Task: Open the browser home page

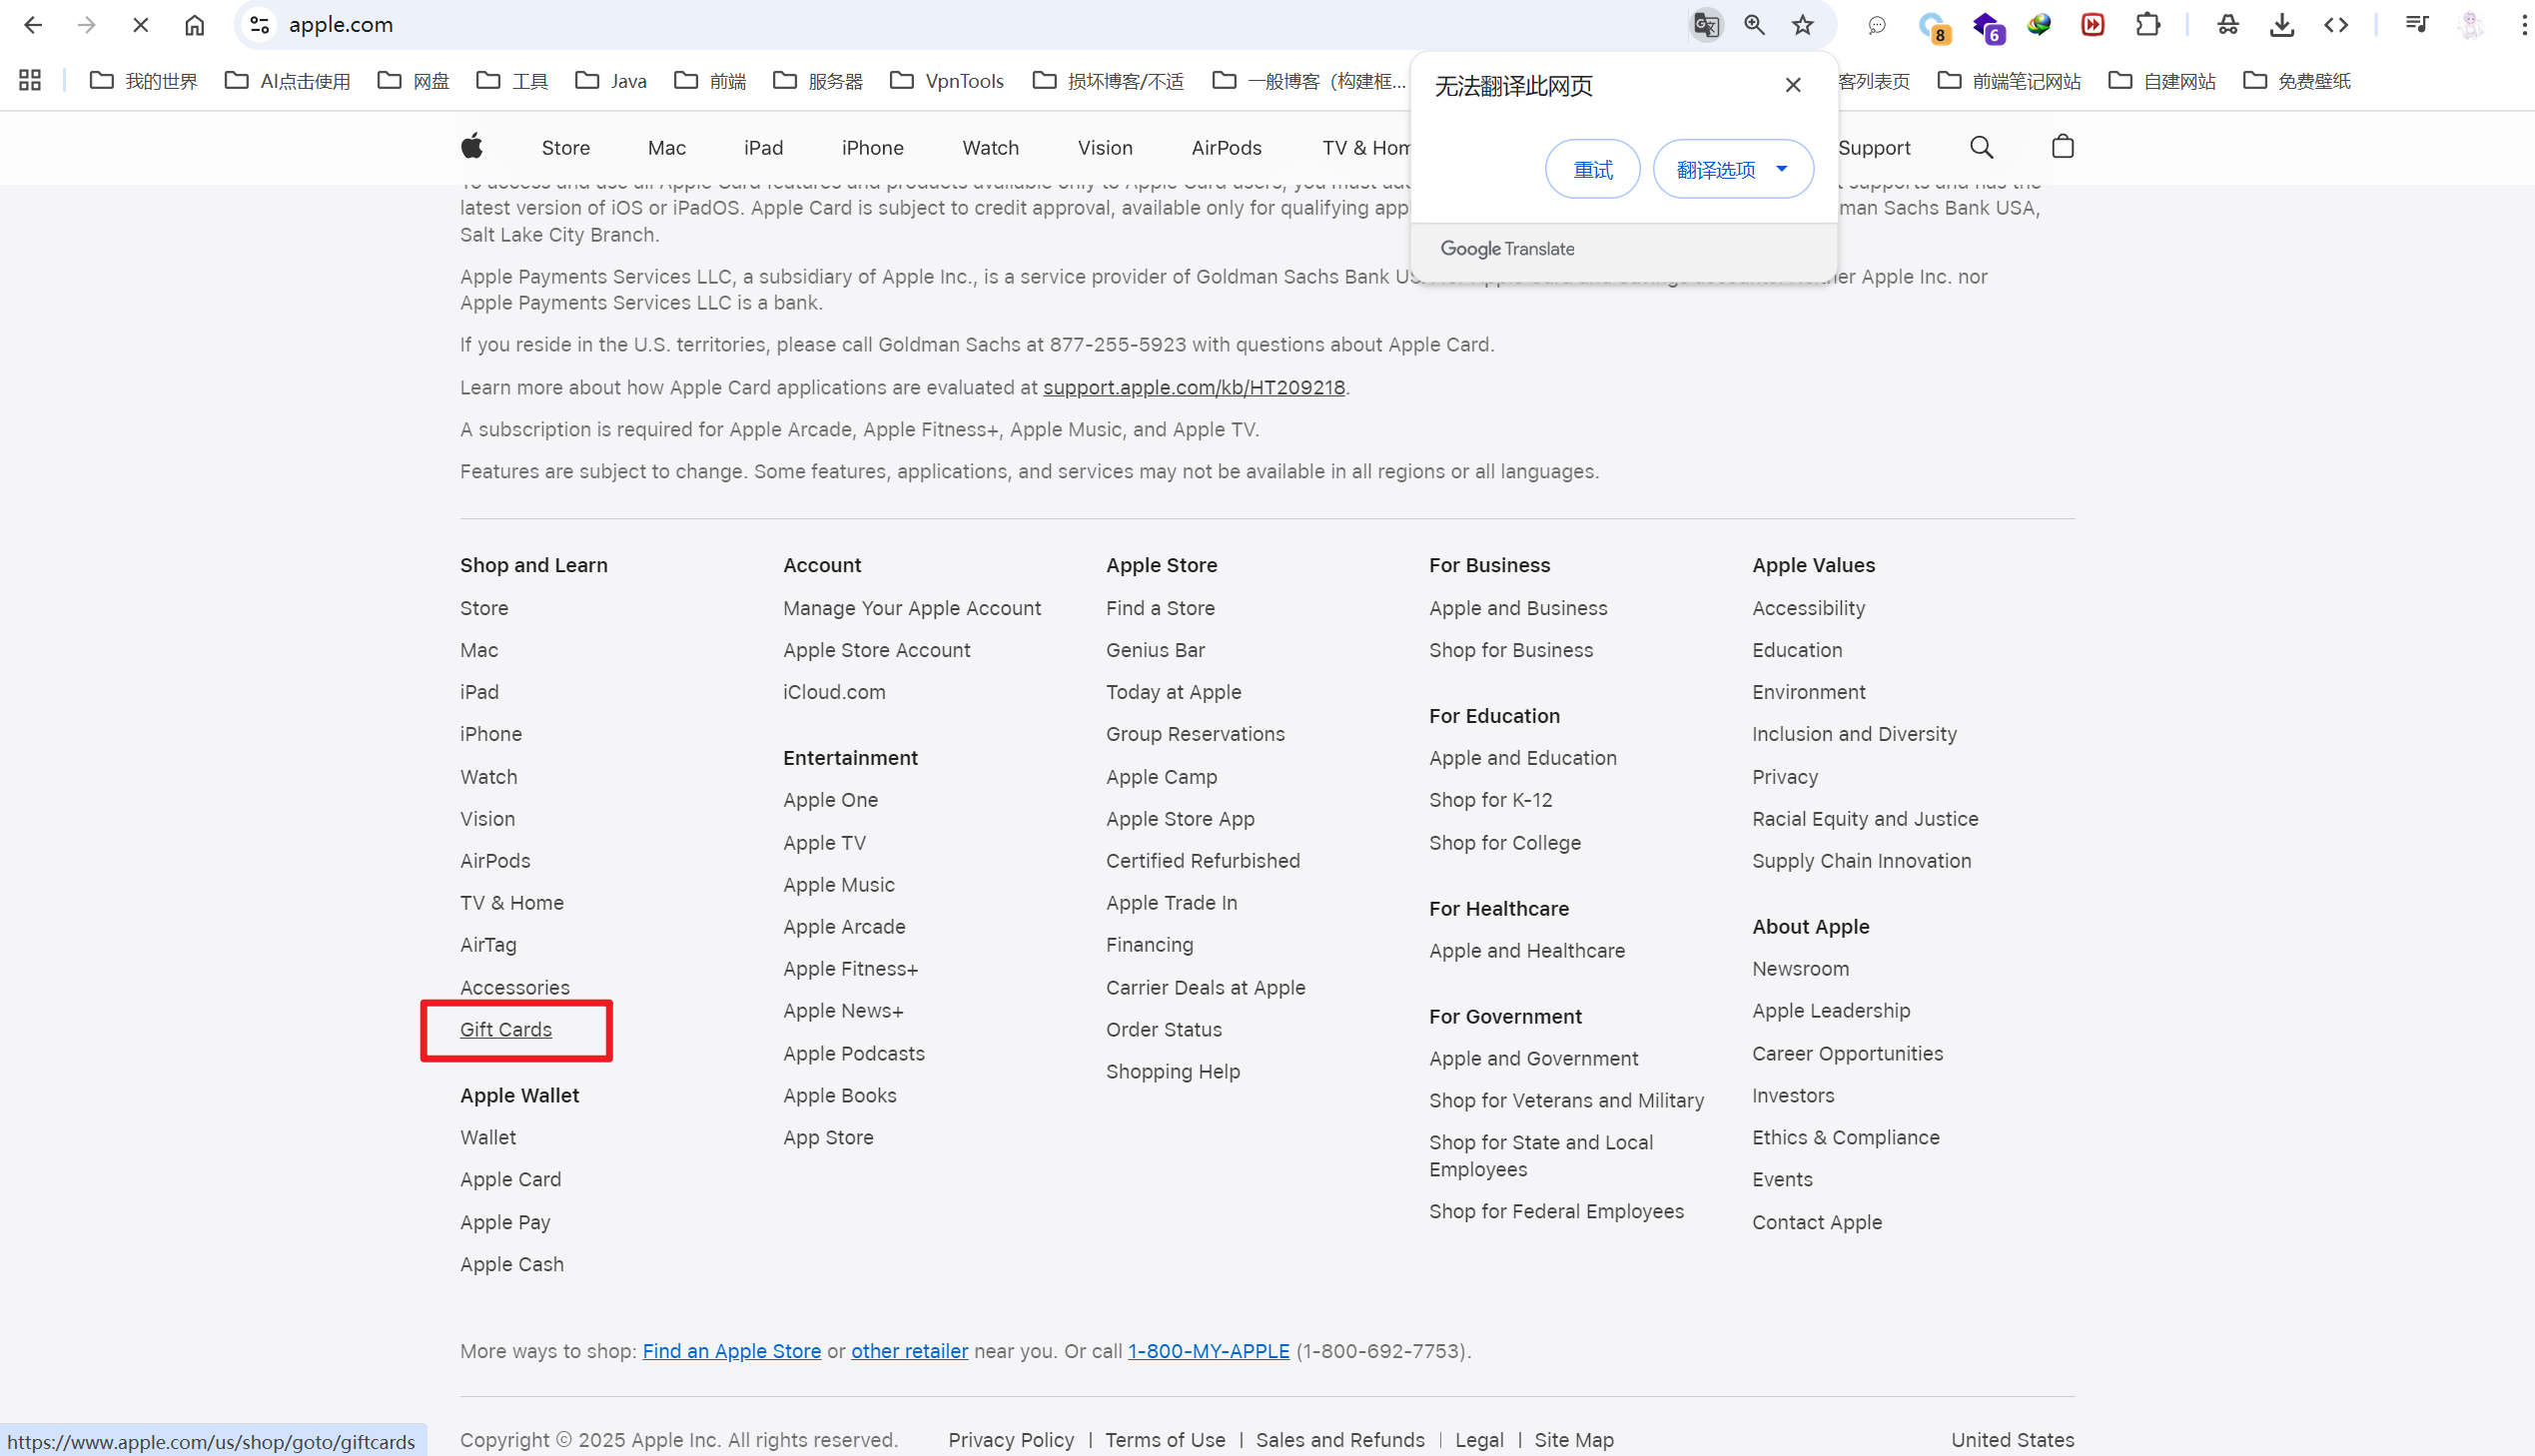Action: click(194, 25)
